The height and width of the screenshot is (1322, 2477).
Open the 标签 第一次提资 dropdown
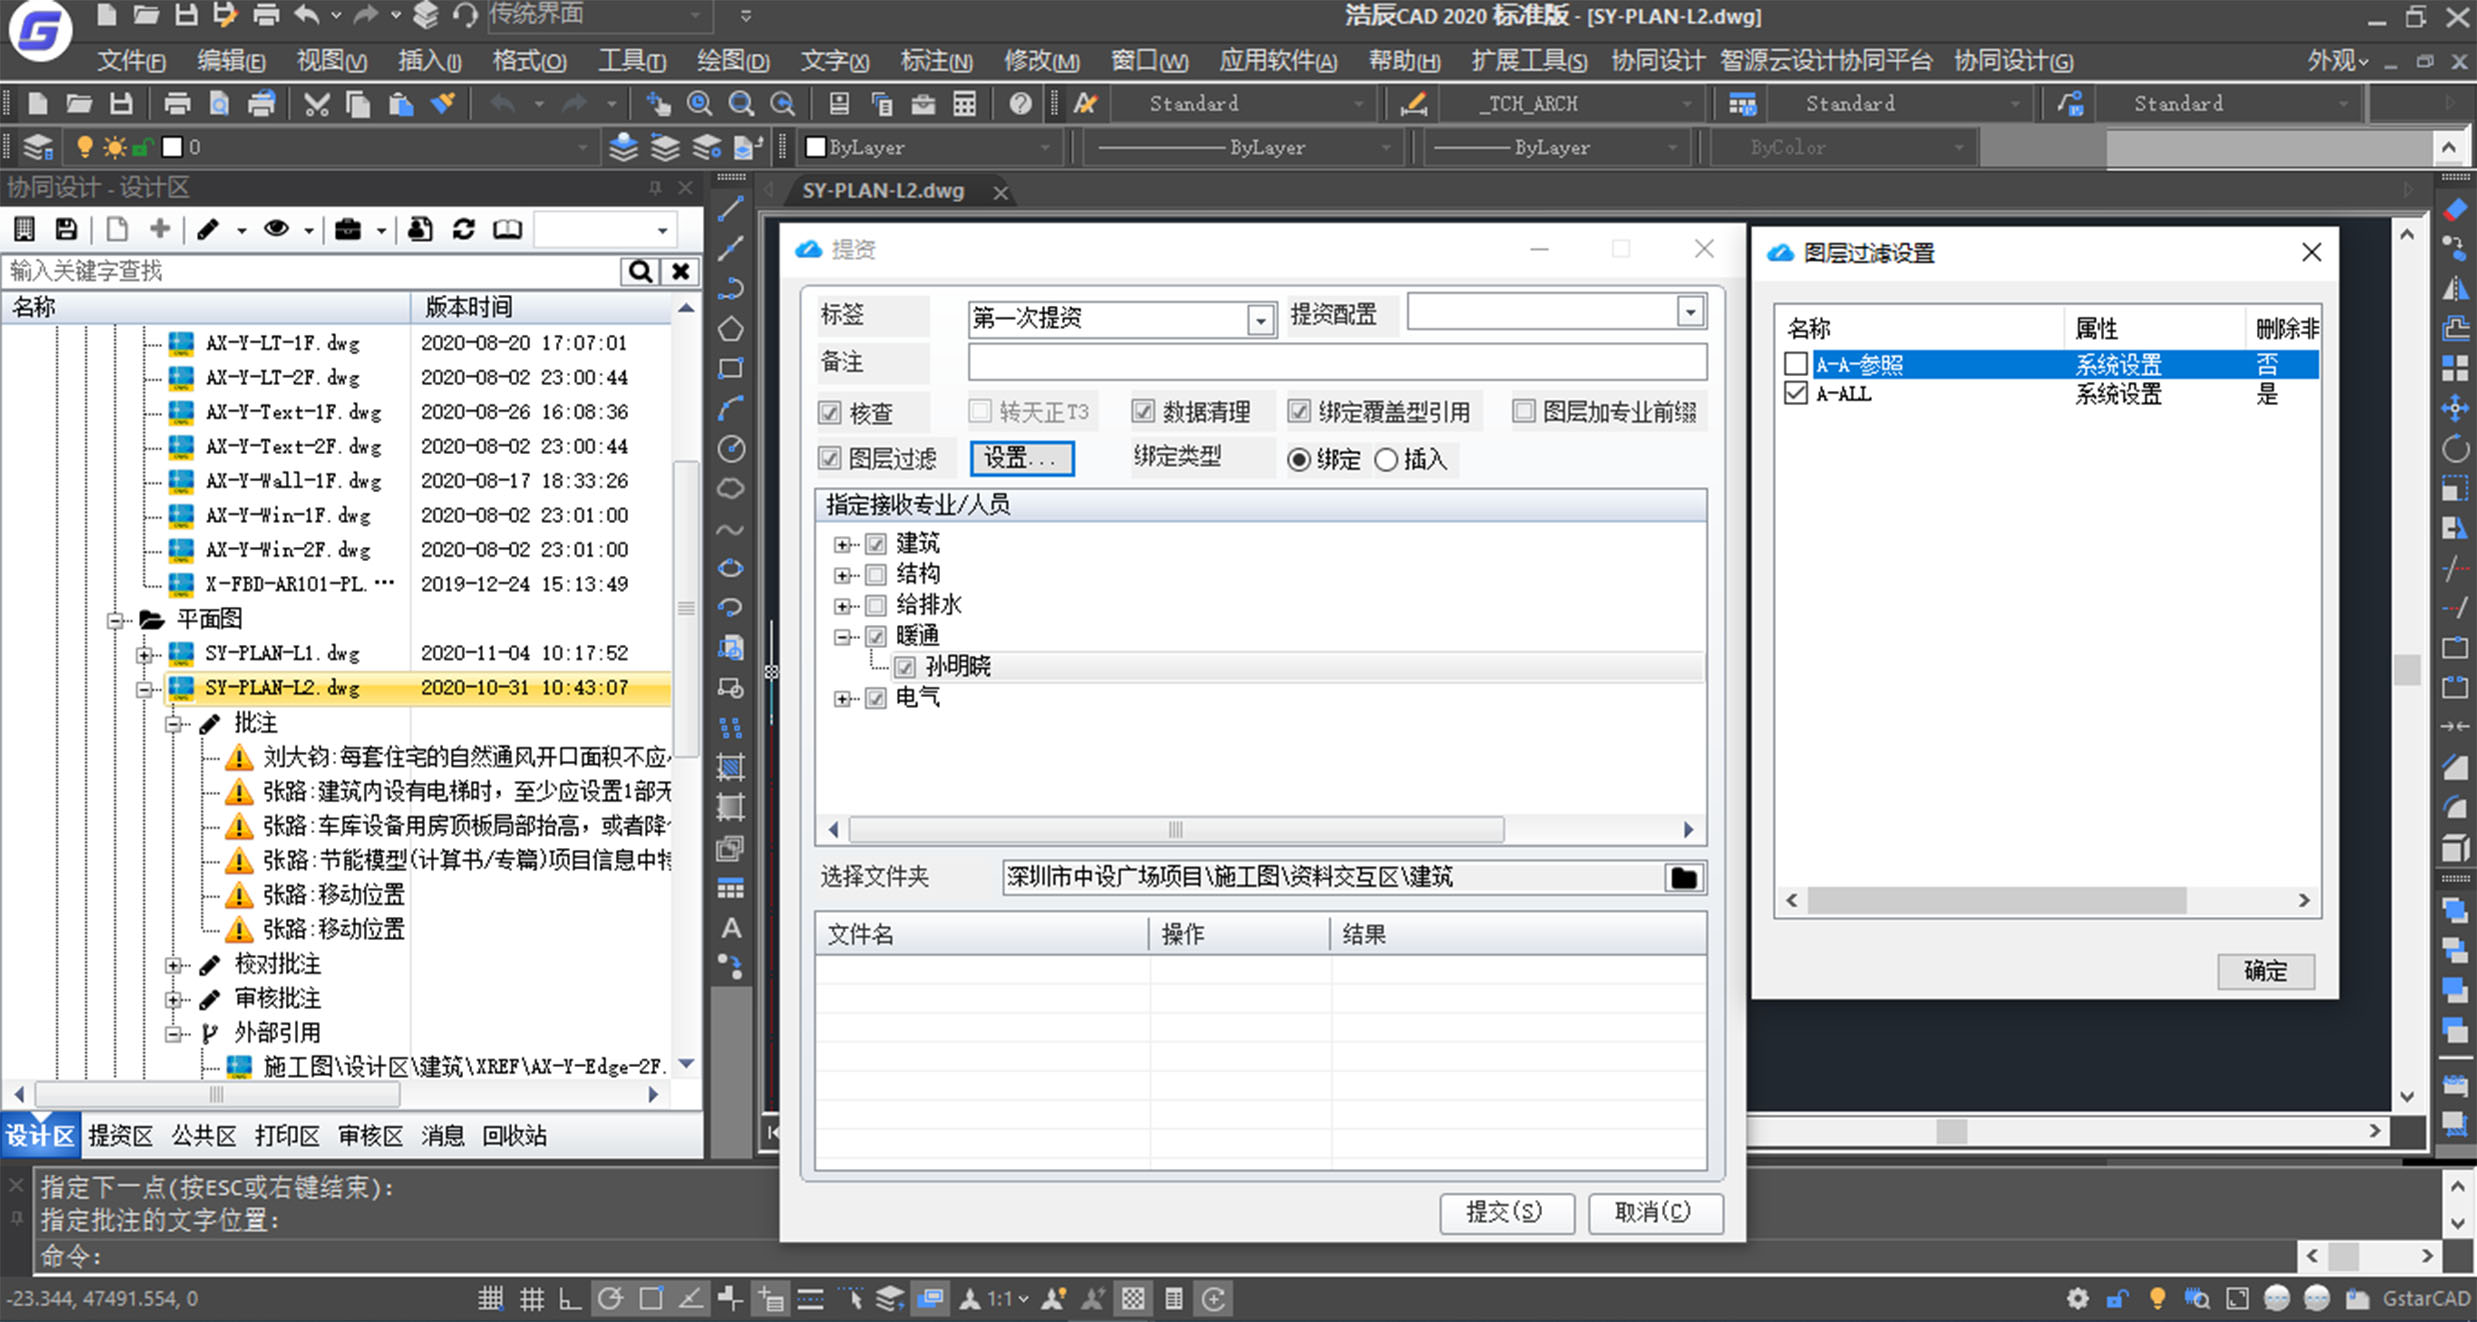[1260, 319]
